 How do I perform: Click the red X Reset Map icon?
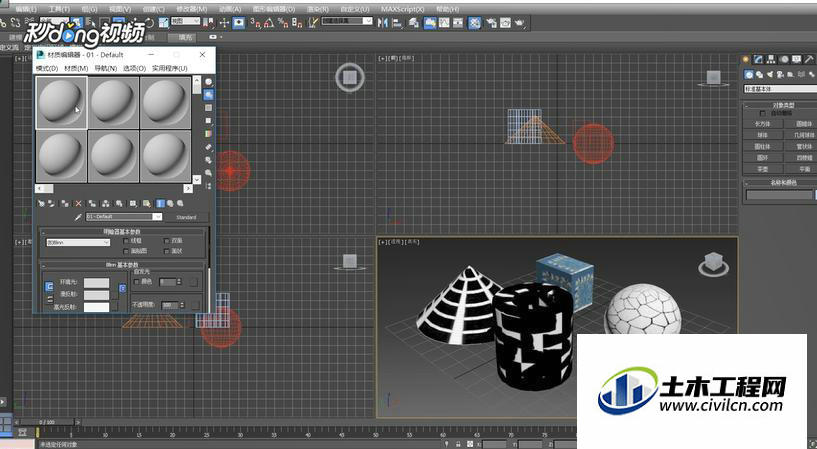tap(78, 204)
